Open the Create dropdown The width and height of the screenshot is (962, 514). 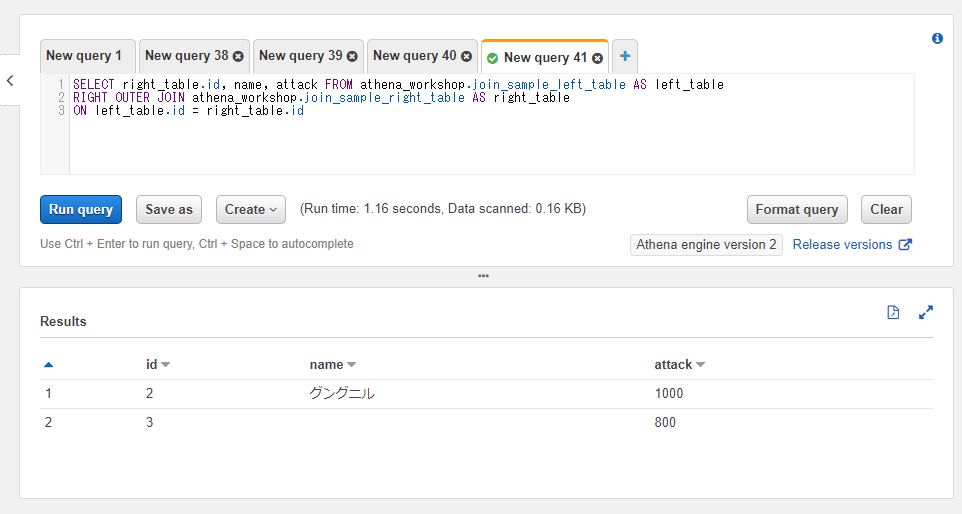251,210
